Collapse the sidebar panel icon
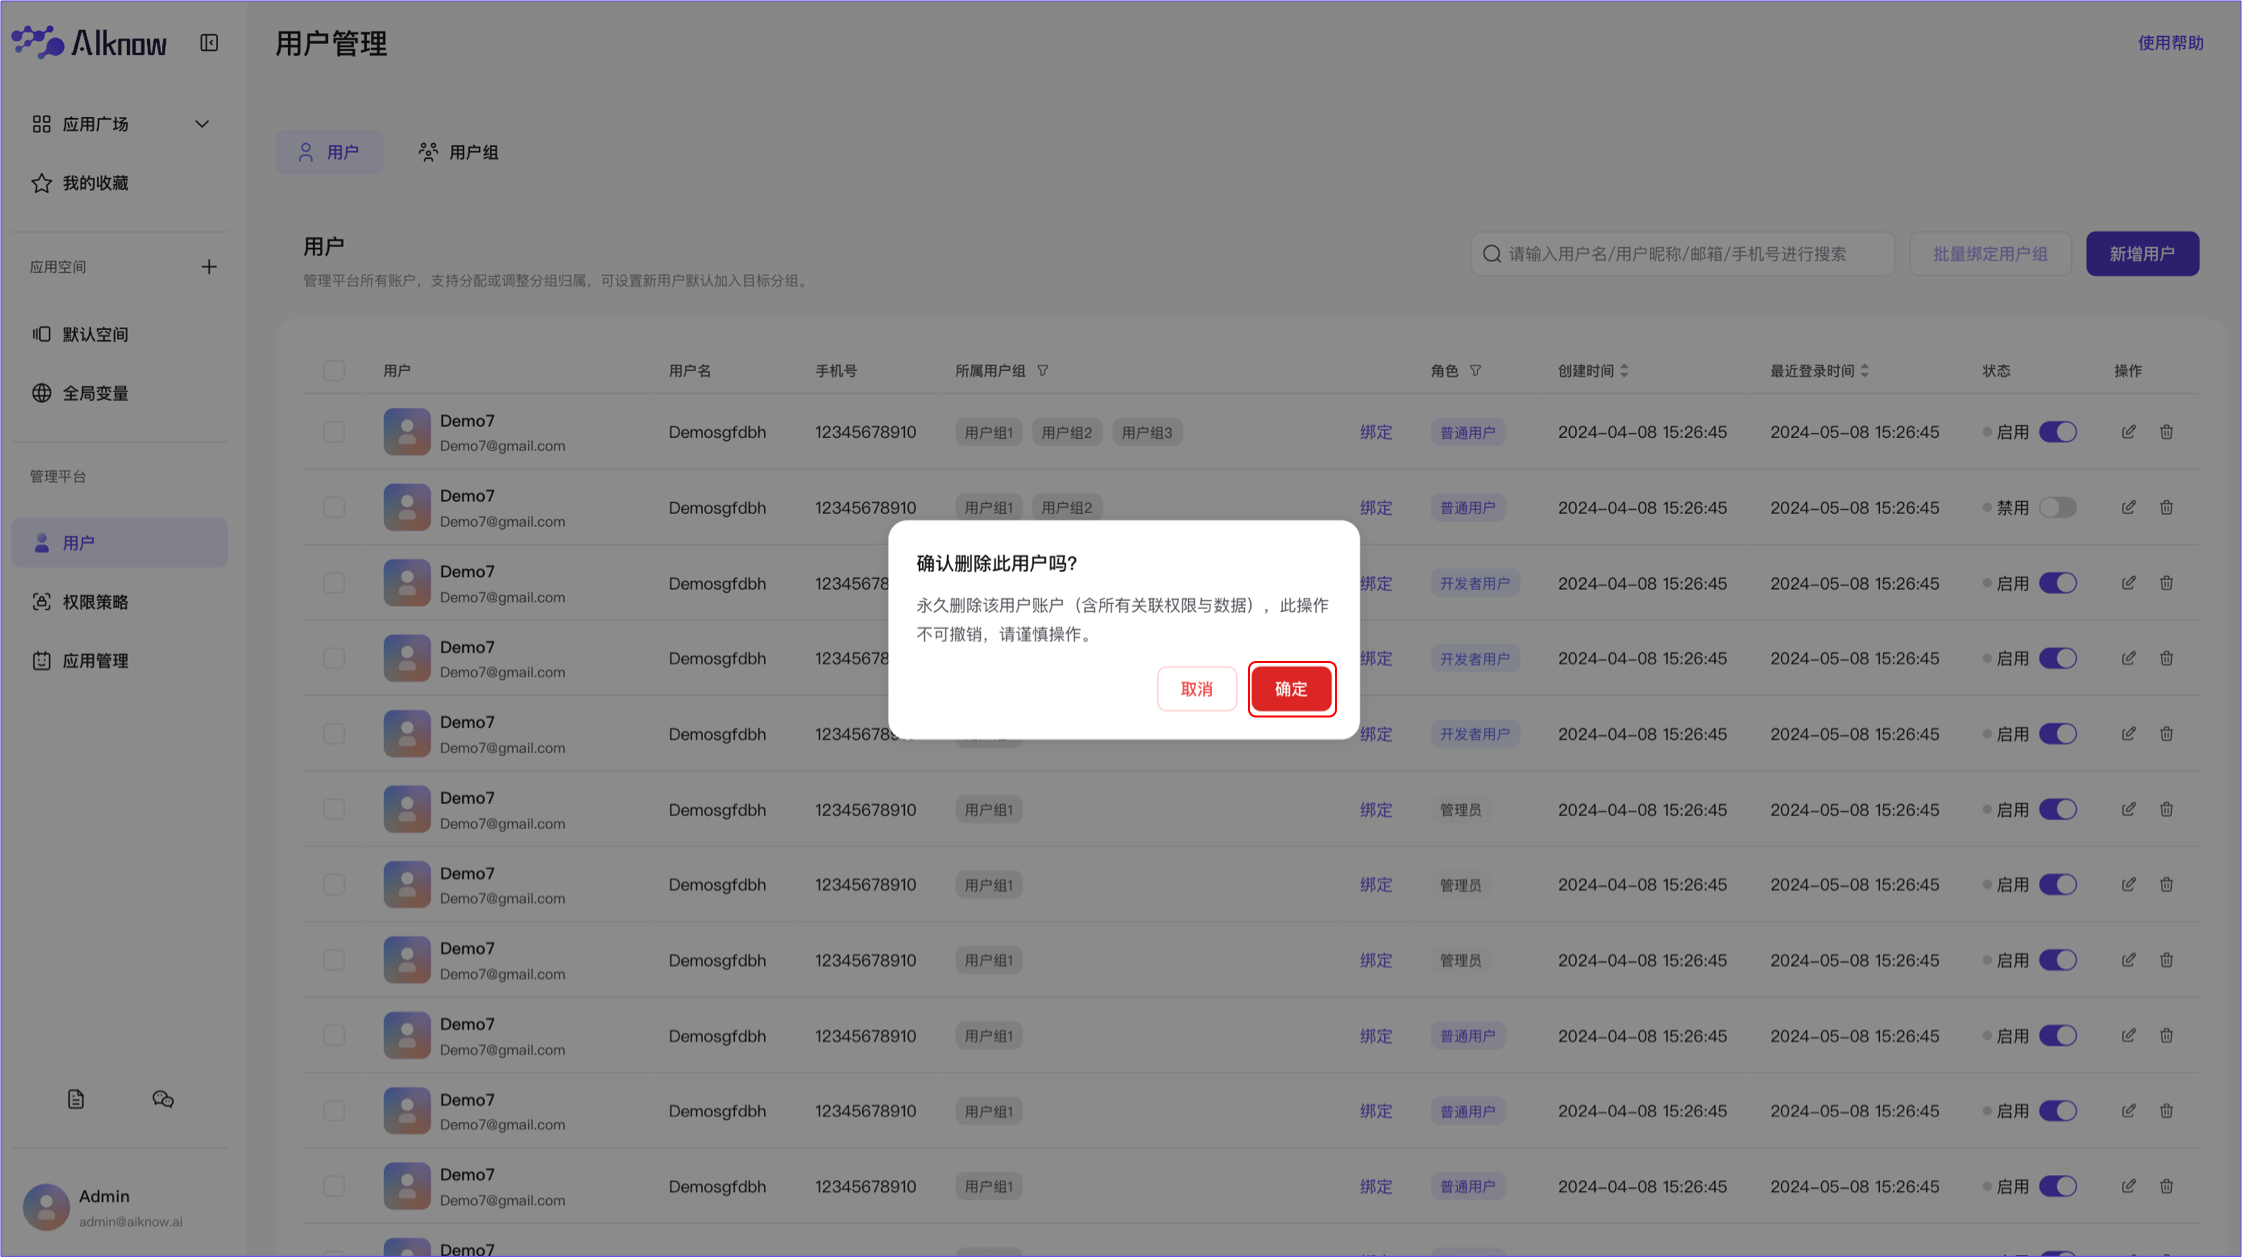2242x1257 pixels. 209,43
